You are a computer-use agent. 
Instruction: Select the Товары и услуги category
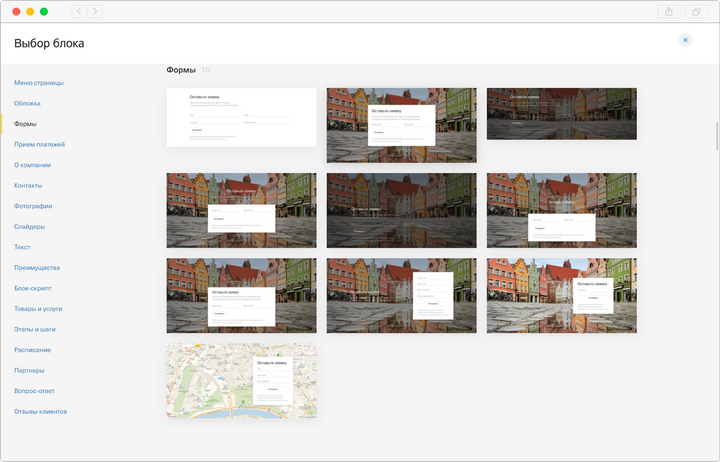38,309
